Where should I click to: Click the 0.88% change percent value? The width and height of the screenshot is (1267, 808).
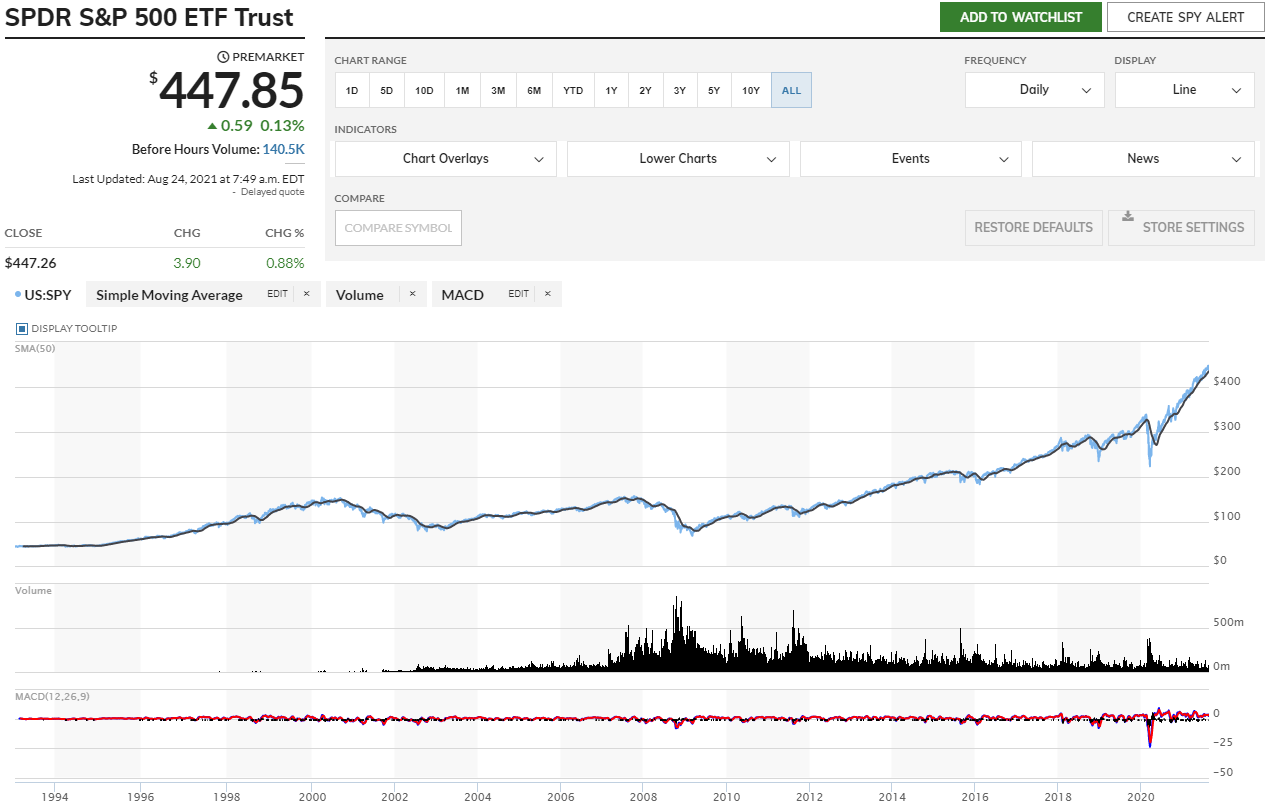click(x=285, y=263)
